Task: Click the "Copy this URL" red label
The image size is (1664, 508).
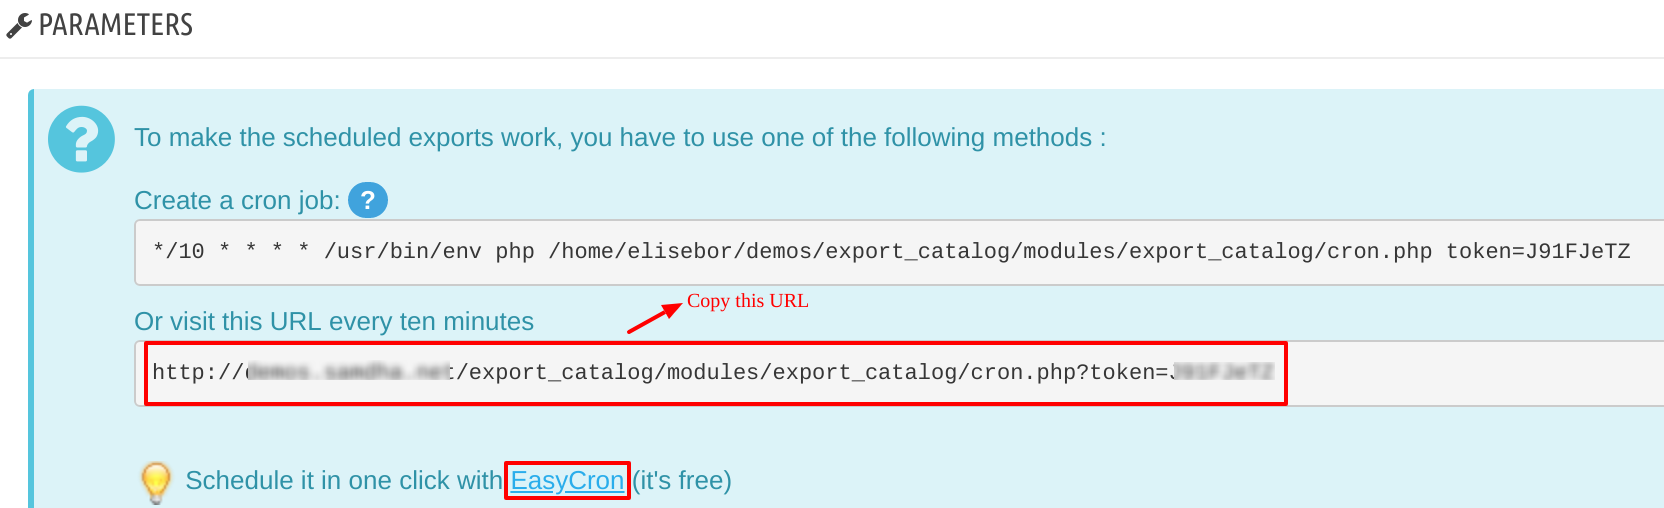Action: 747,301
